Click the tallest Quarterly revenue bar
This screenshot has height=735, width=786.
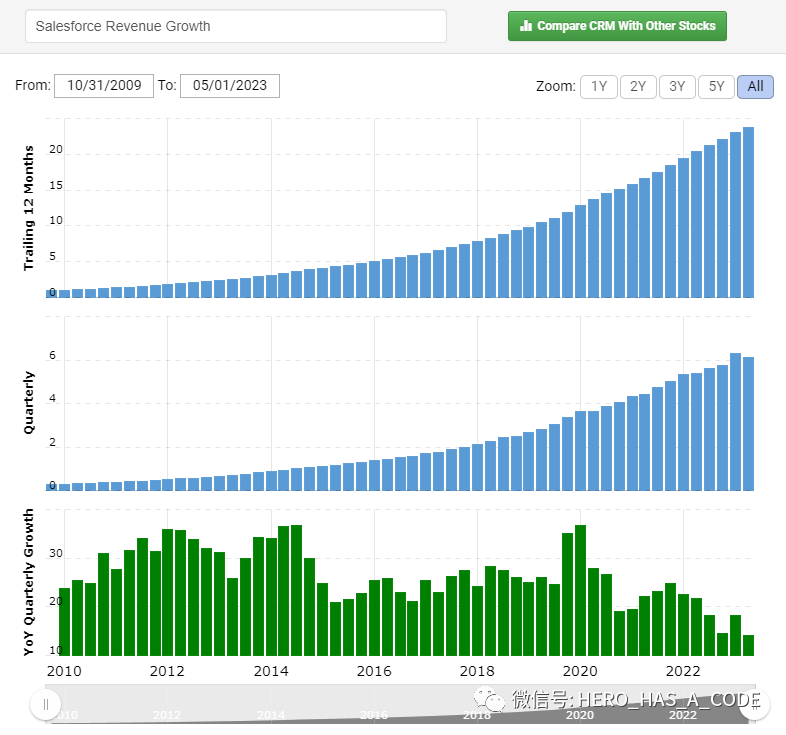pos(735,422)
